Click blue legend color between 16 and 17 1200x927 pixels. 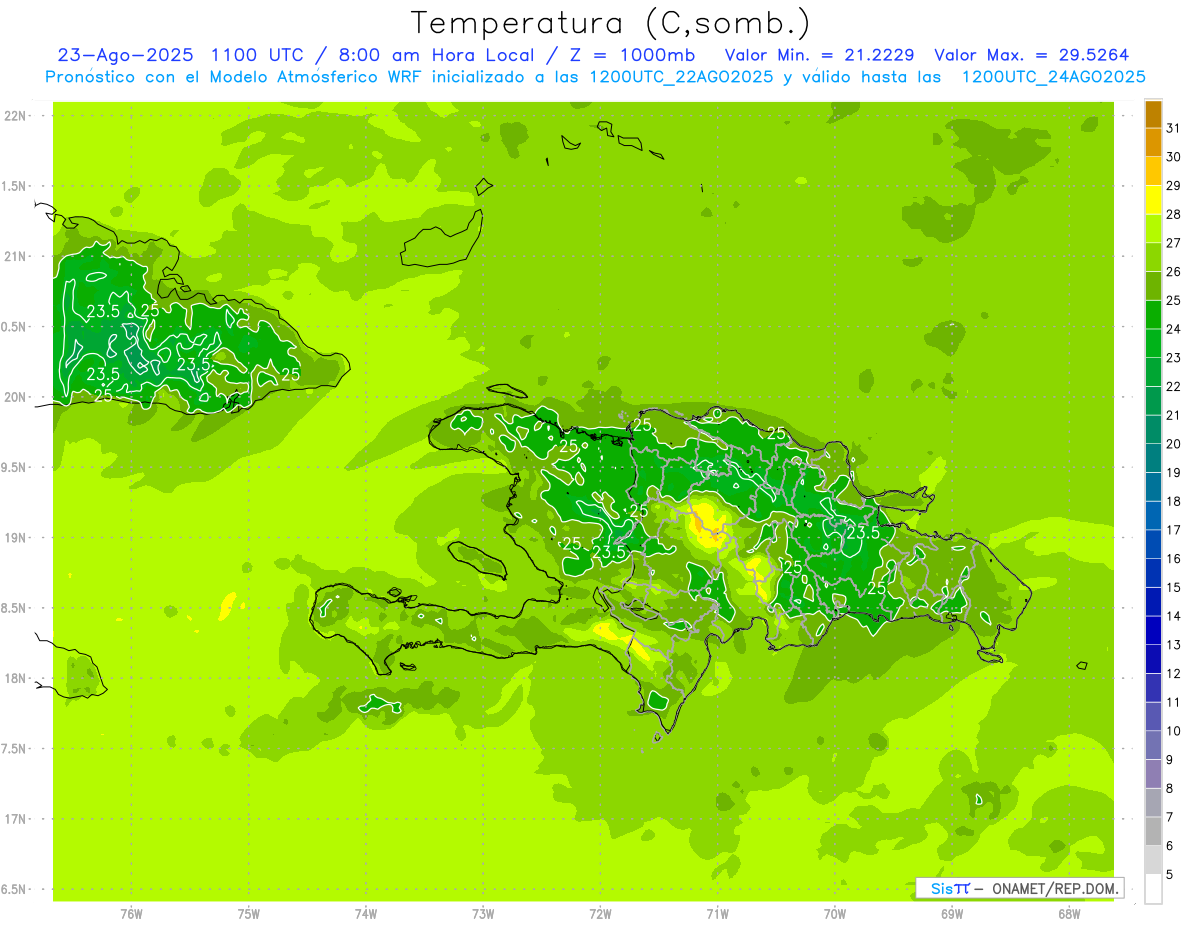pos(1153,544)
